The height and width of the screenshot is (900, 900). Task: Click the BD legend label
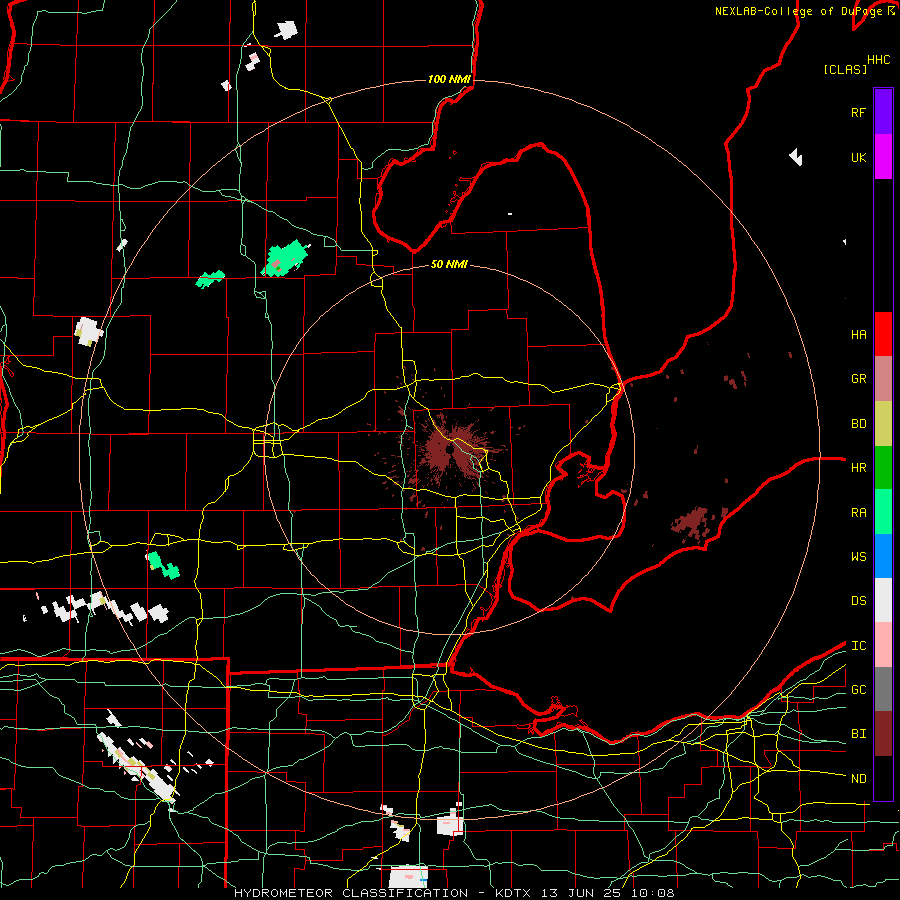[858, 424]
